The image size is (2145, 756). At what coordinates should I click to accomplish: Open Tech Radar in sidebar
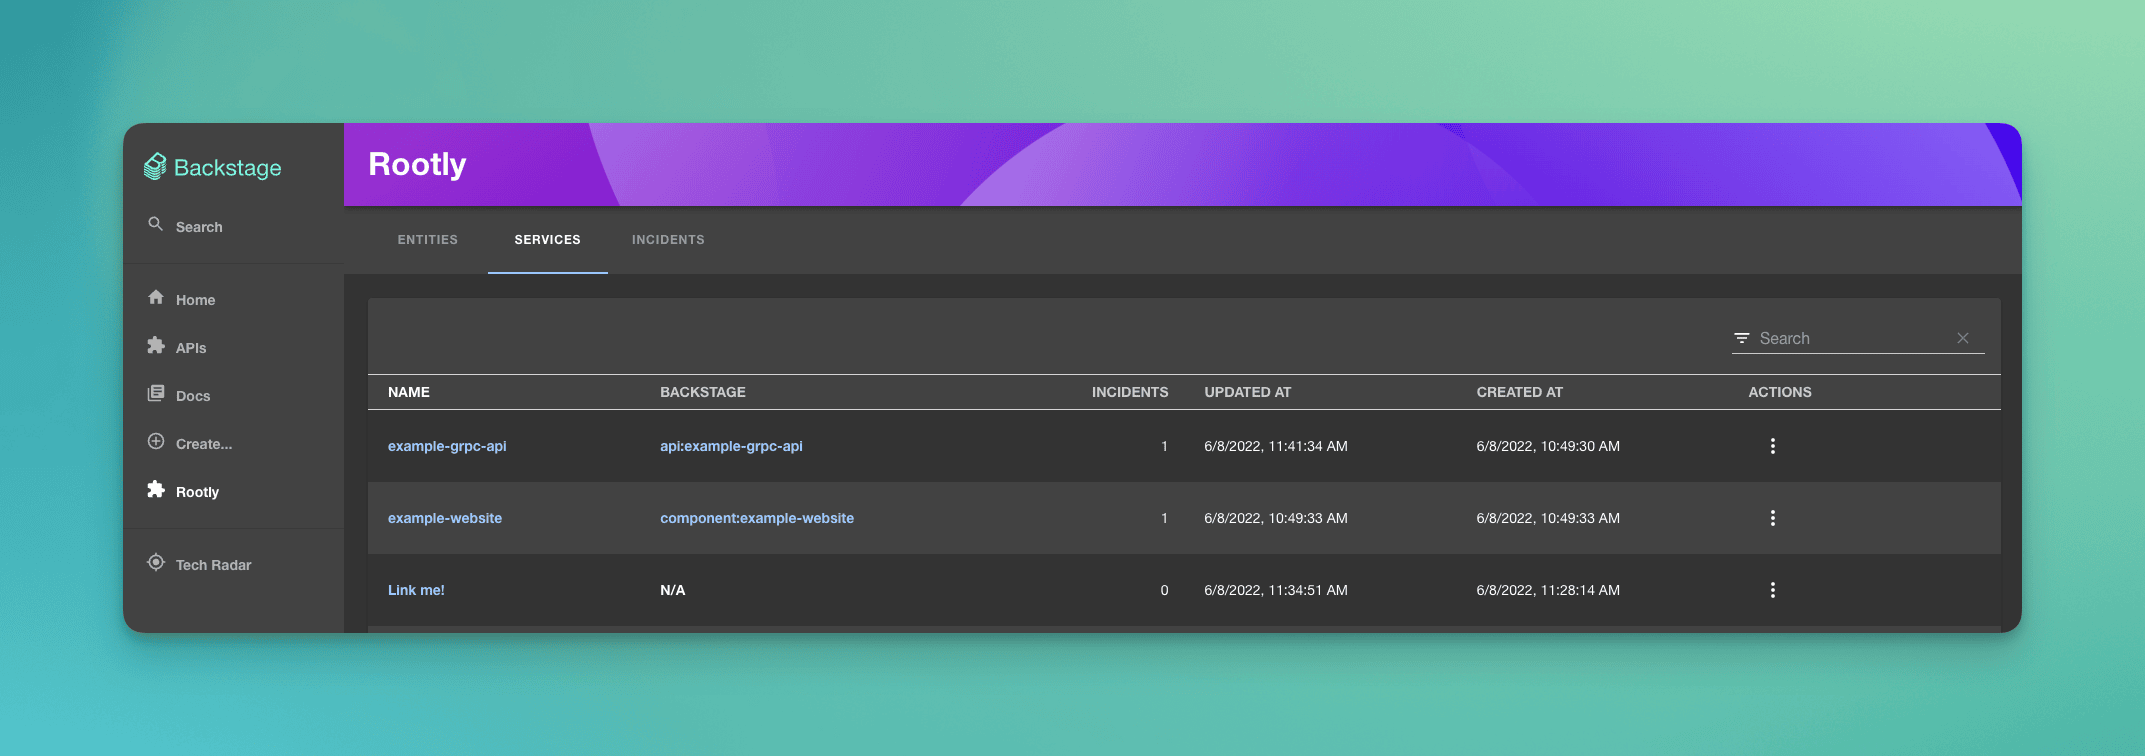click(x=213, y=565)
